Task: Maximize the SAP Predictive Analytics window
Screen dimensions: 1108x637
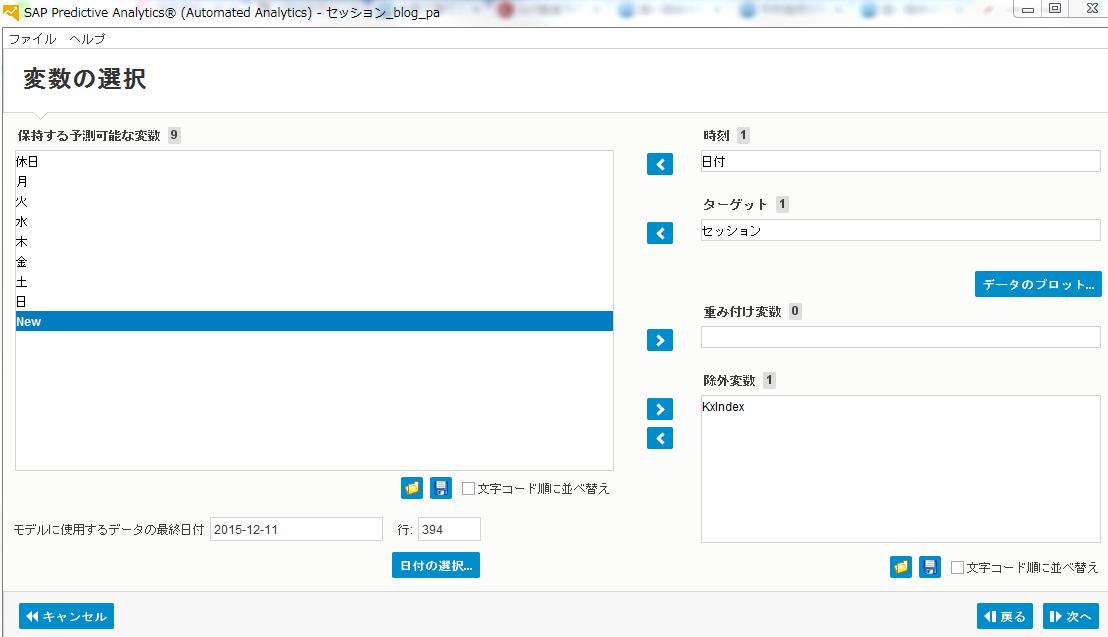Action: (x=1054, y=9)
